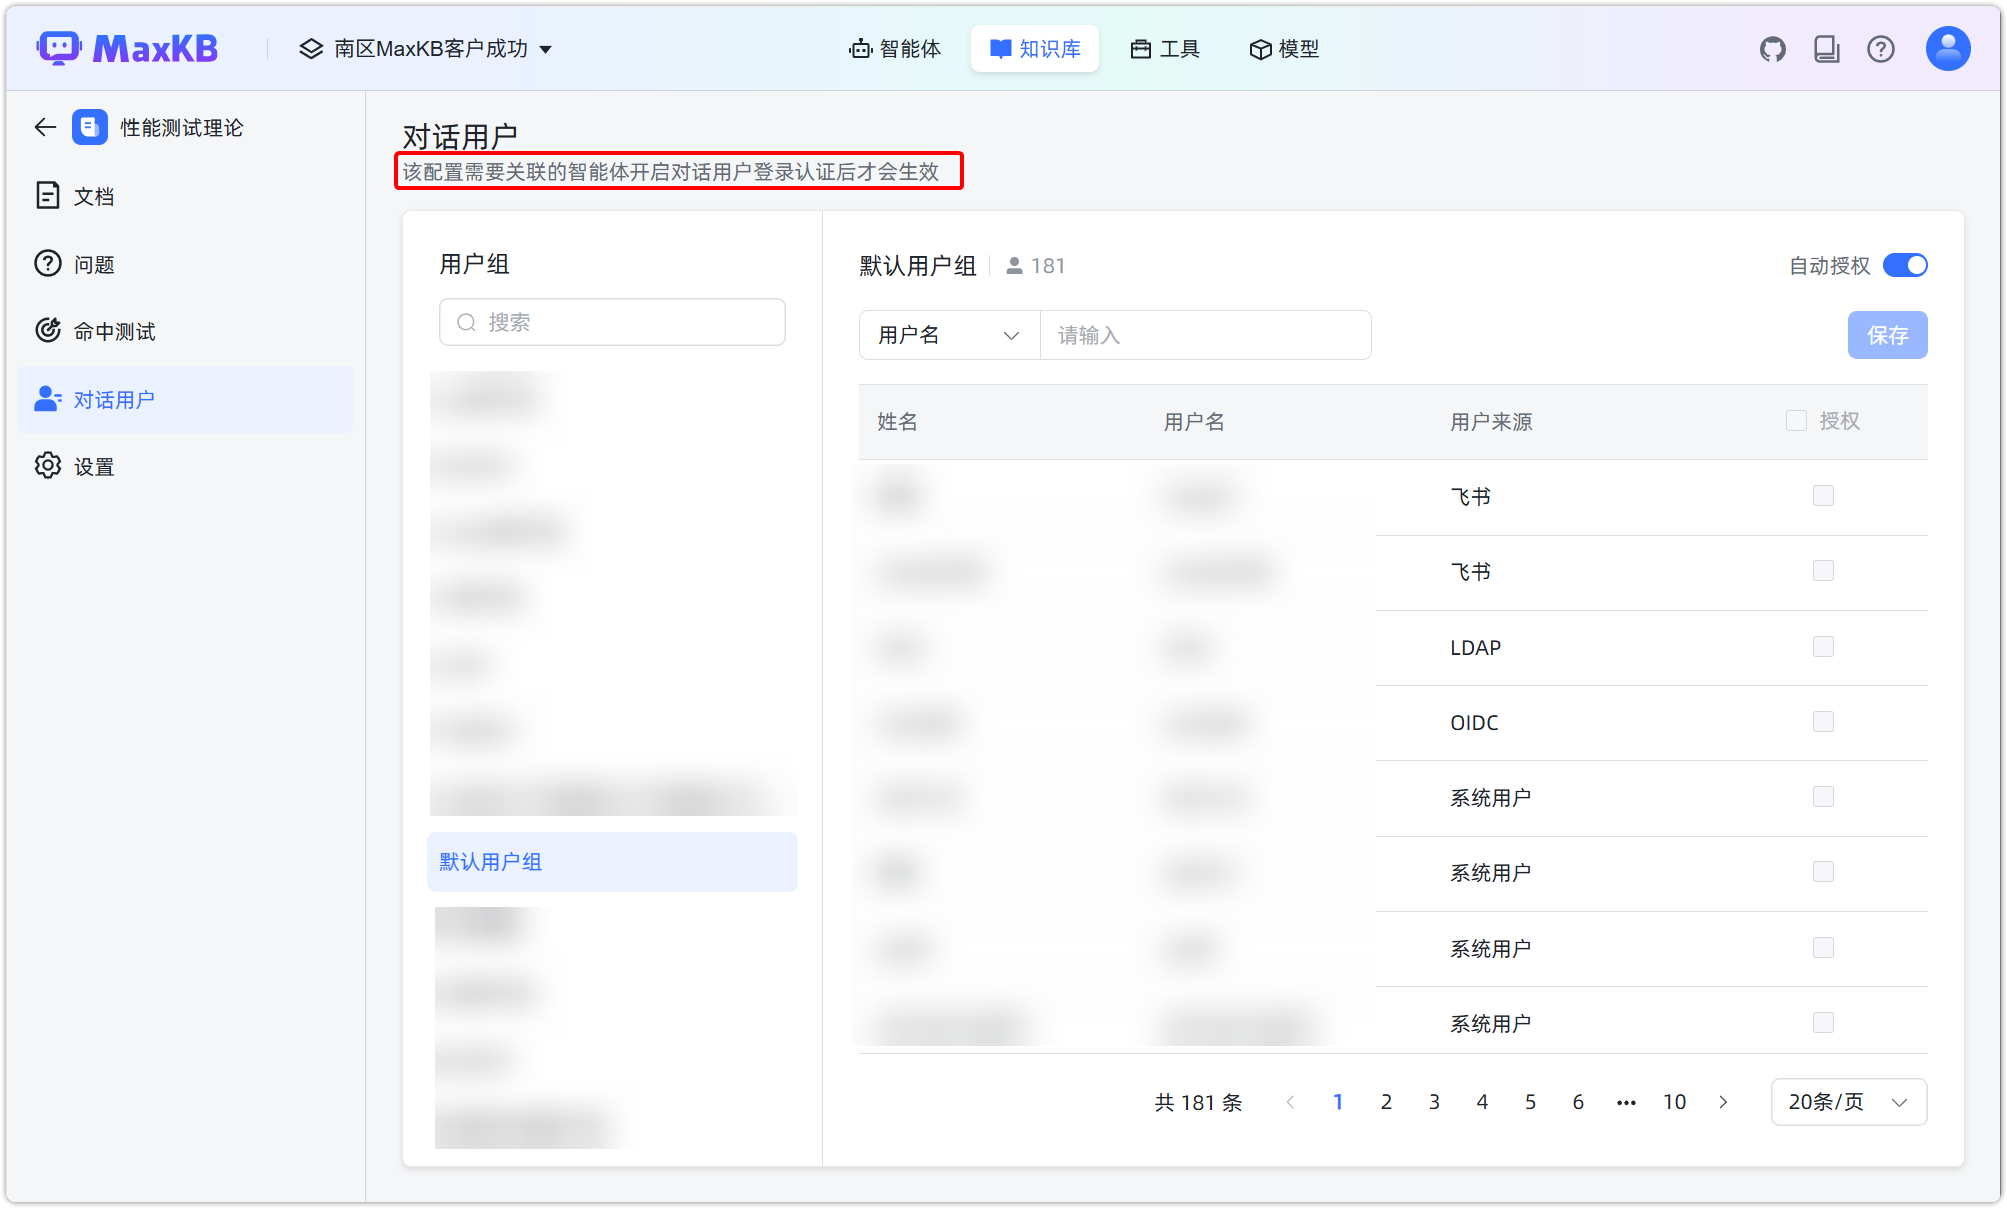Open the 用户名 filter dropdown
This screenshot has height=1208, width=2007.
948,335
